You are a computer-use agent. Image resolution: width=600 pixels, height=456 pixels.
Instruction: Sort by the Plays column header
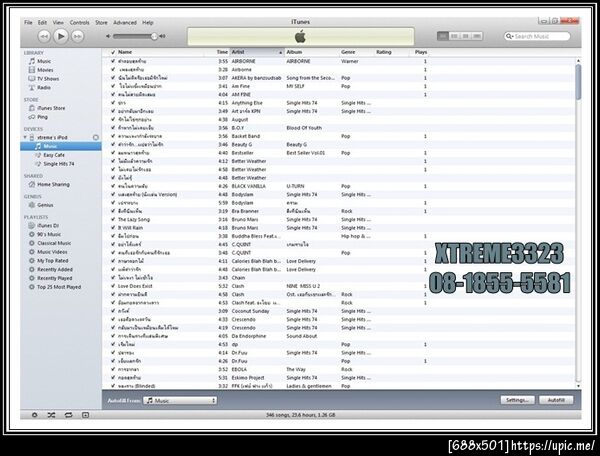[x=421, y=52]
